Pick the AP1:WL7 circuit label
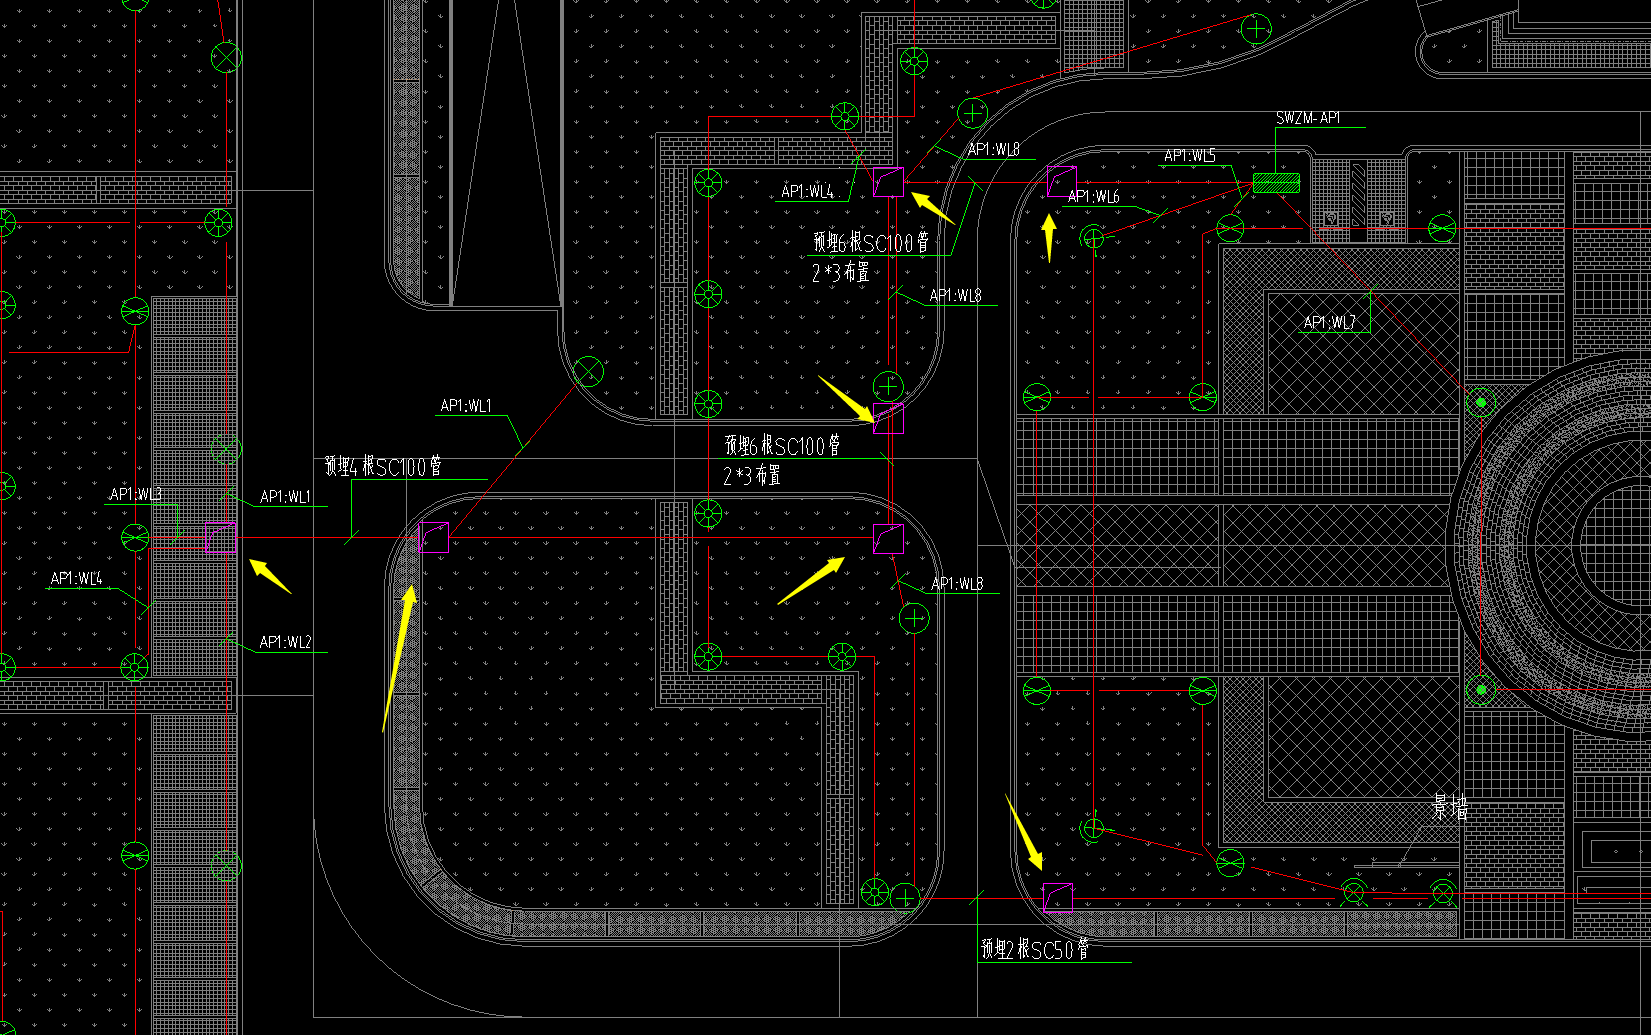The height and width of the screenshot is (1035, 1651). click(x=1330, y=322)
